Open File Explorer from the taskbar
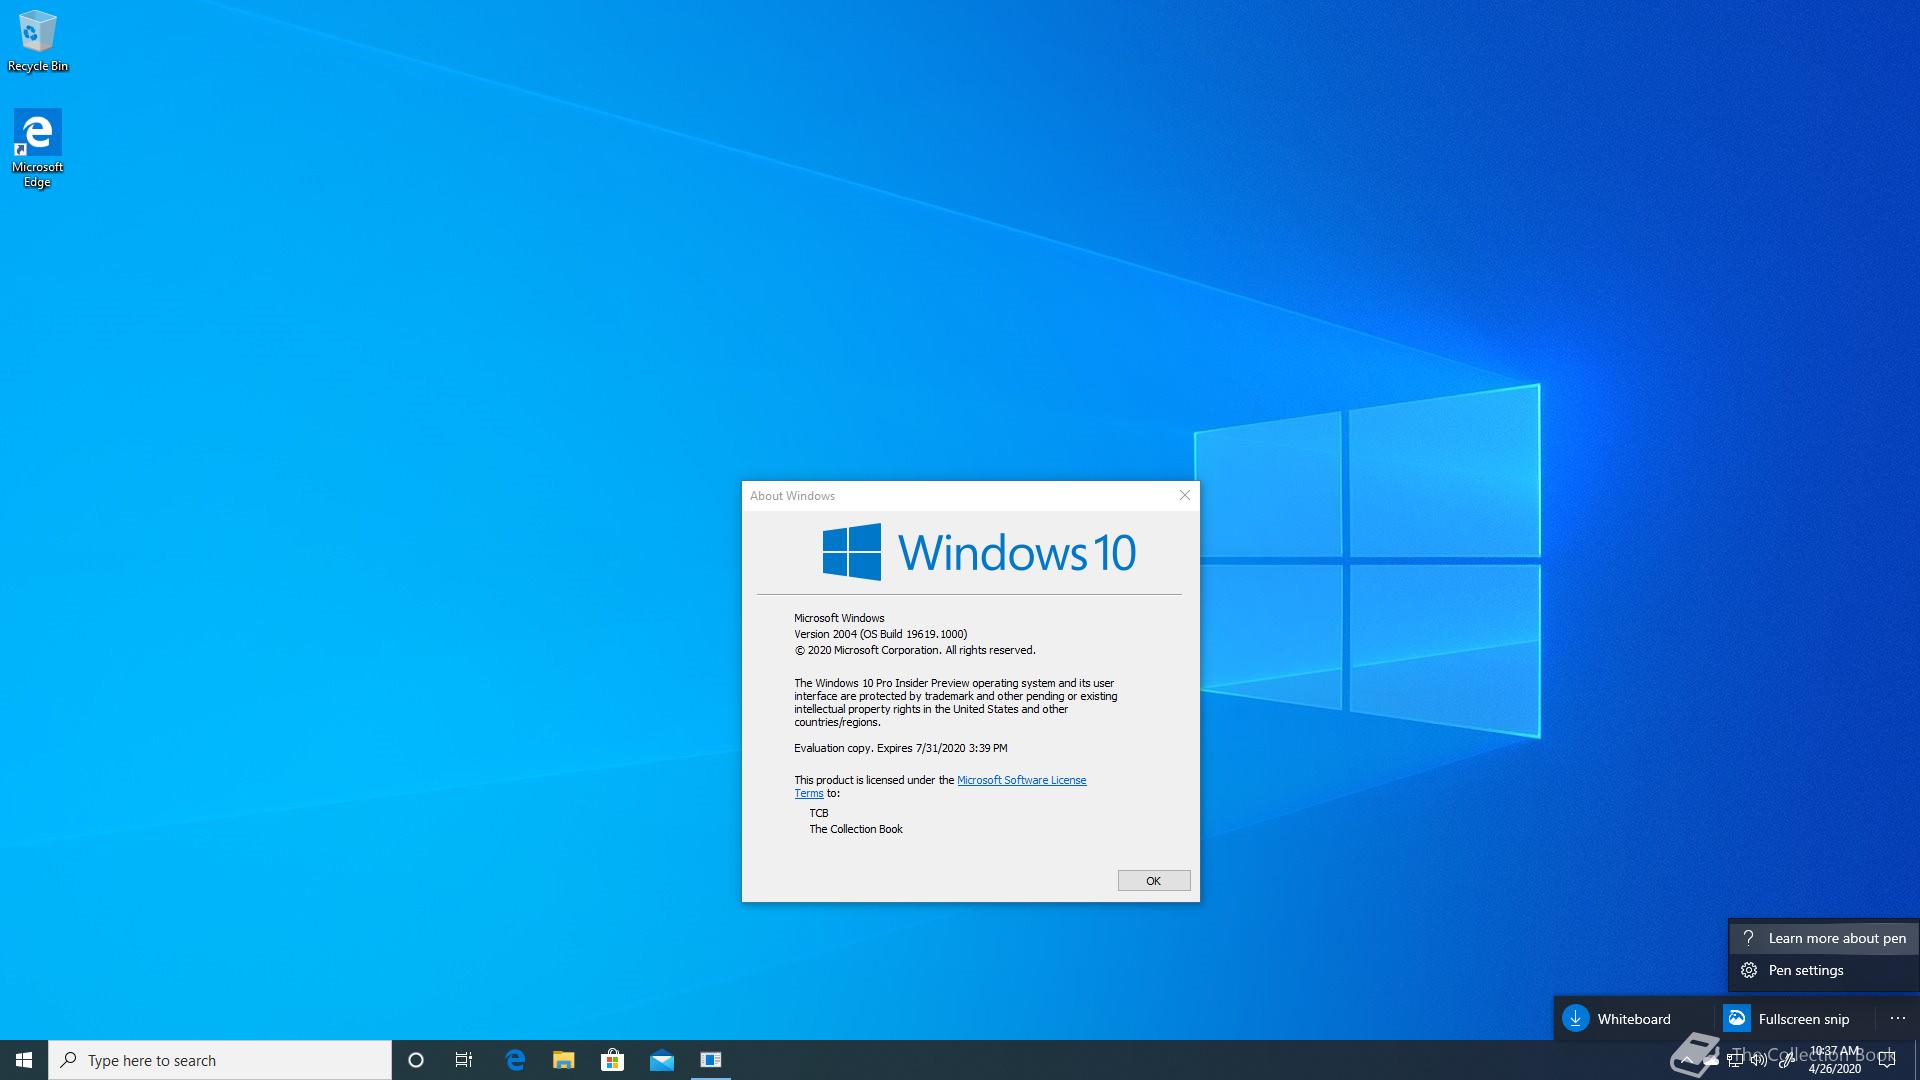Image resolution: width=1920 pixels, height=1080 pixels. 564,1060
